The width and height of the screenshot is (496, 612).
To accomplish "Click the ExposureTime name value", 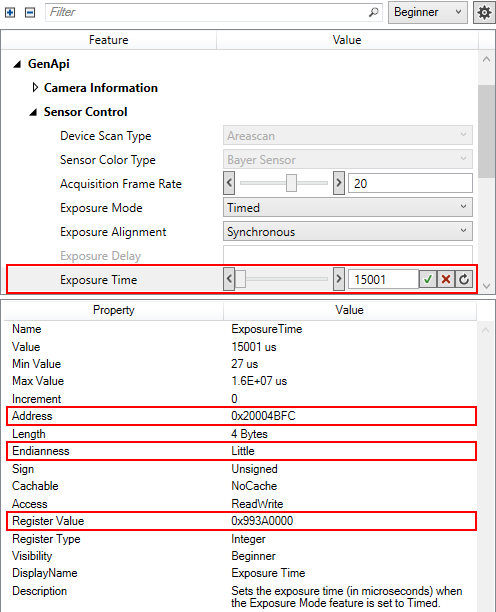I will 267,329.
